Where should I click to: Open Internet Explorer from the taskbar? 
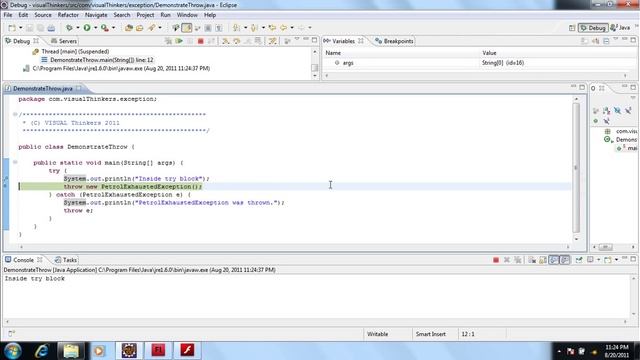click(41, 351)
